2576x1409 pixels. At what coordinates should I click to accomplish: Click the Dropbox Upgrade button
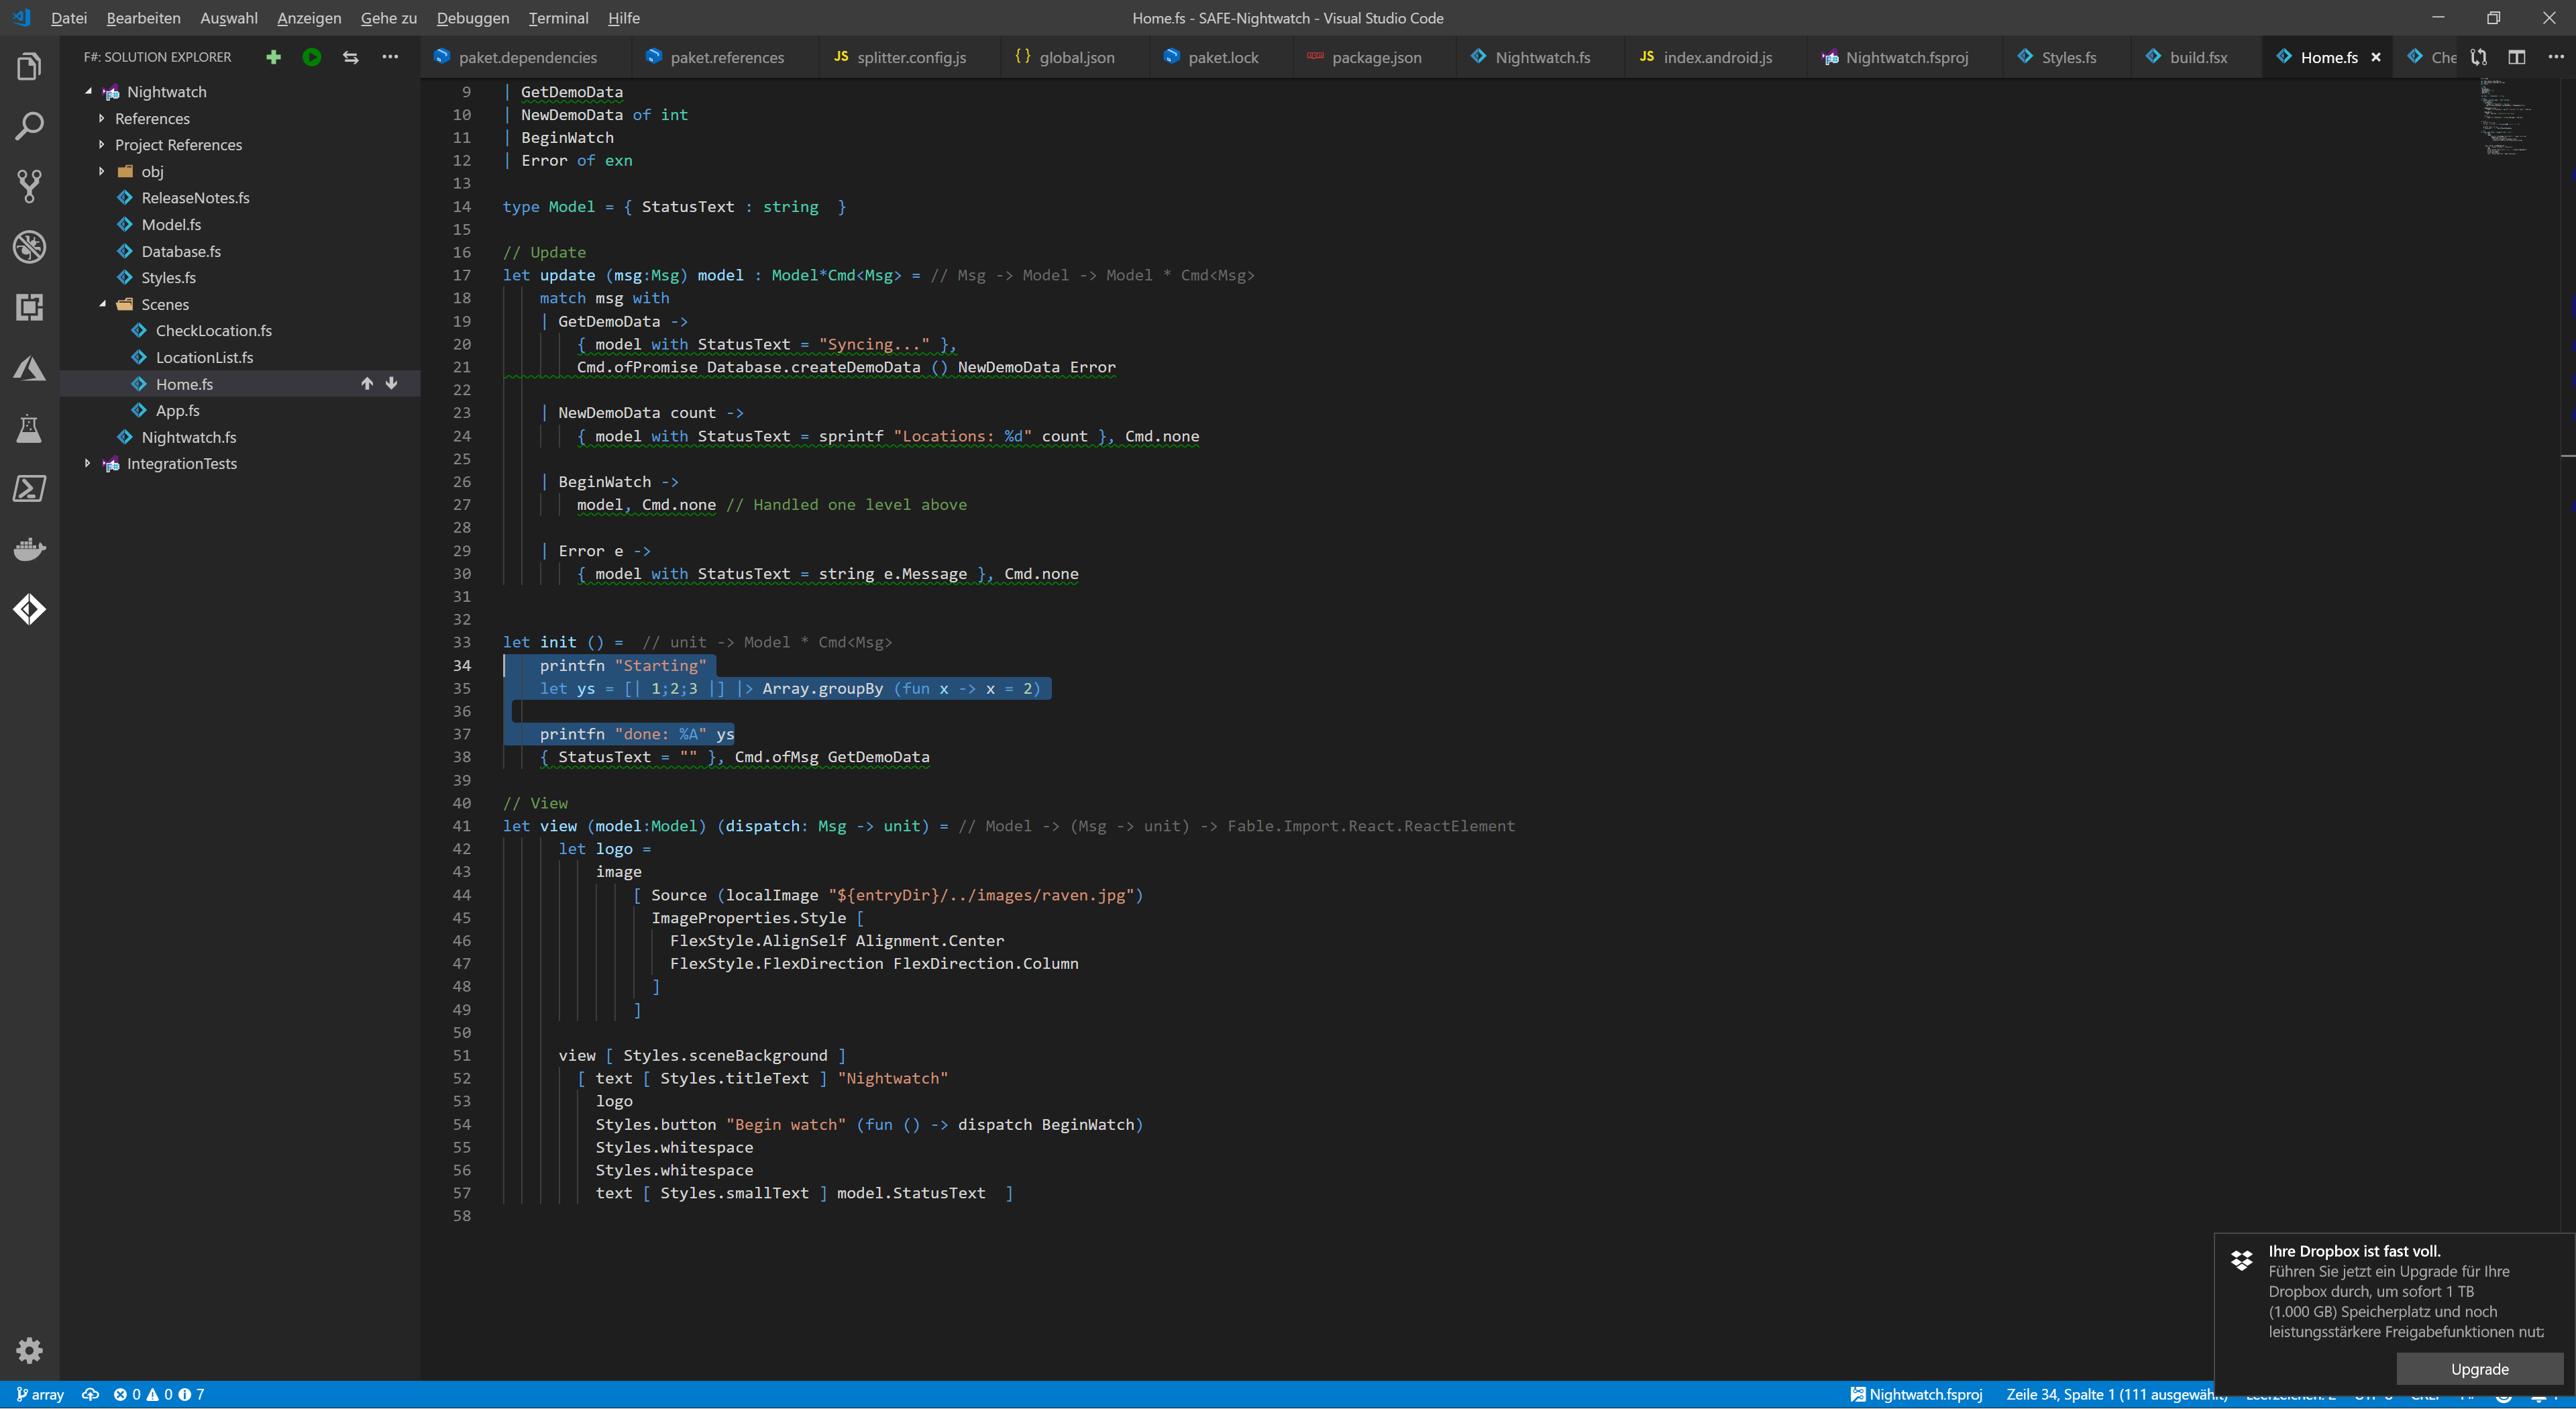[2480, 1369]
